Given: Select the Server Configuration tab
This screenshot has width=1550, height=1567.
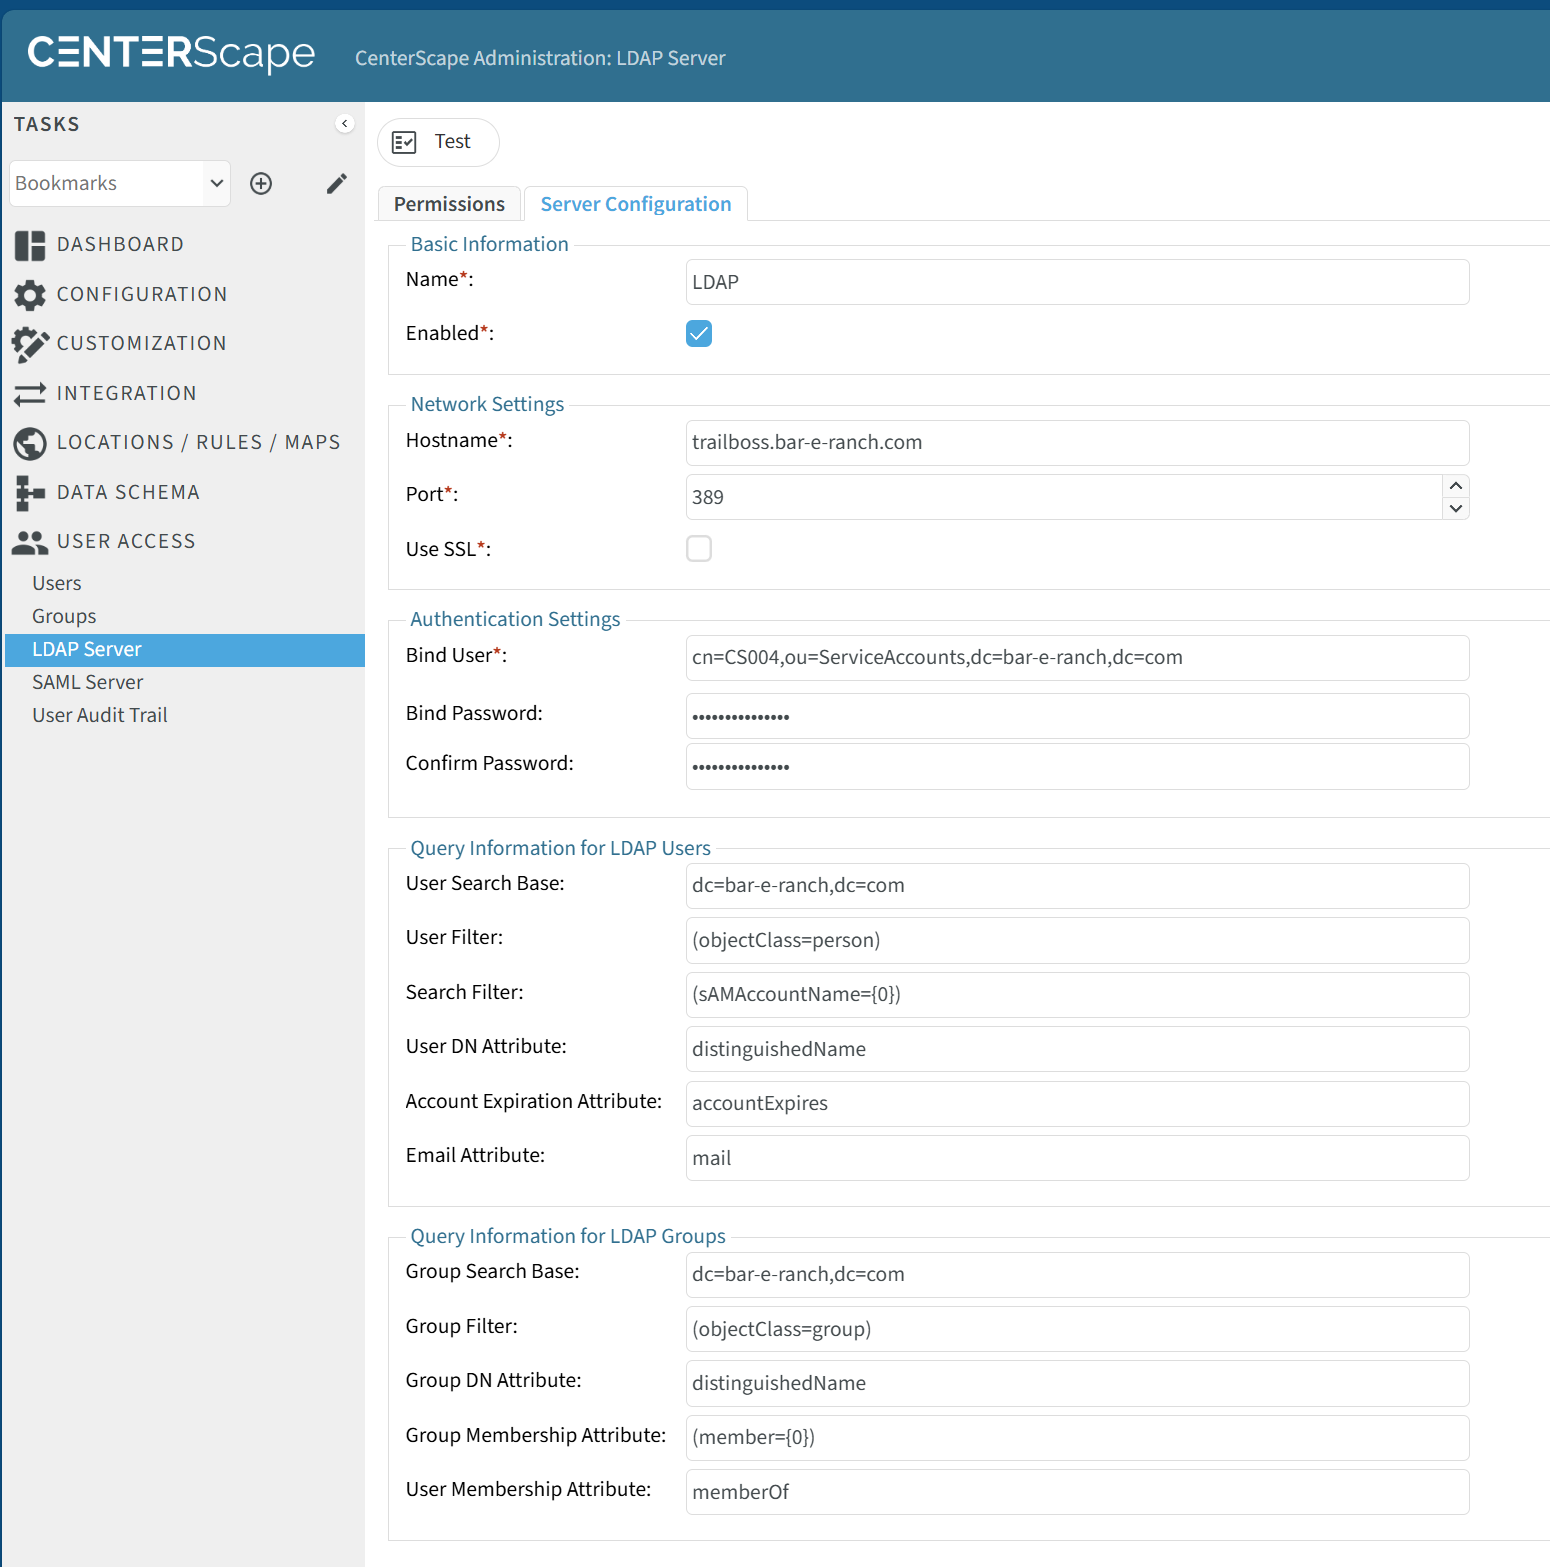Looking at the screenshot, I should 636,204.
